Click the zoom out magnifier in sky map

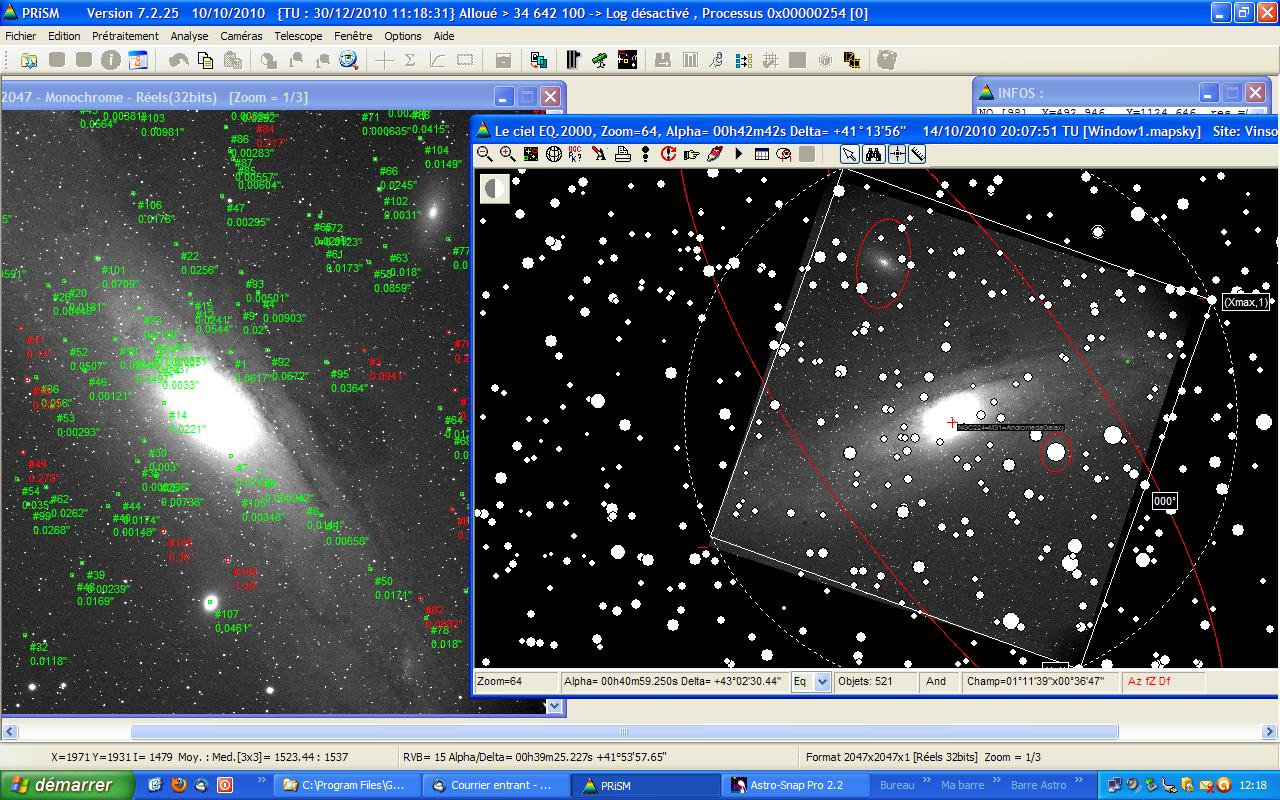[x=485, y=154]
